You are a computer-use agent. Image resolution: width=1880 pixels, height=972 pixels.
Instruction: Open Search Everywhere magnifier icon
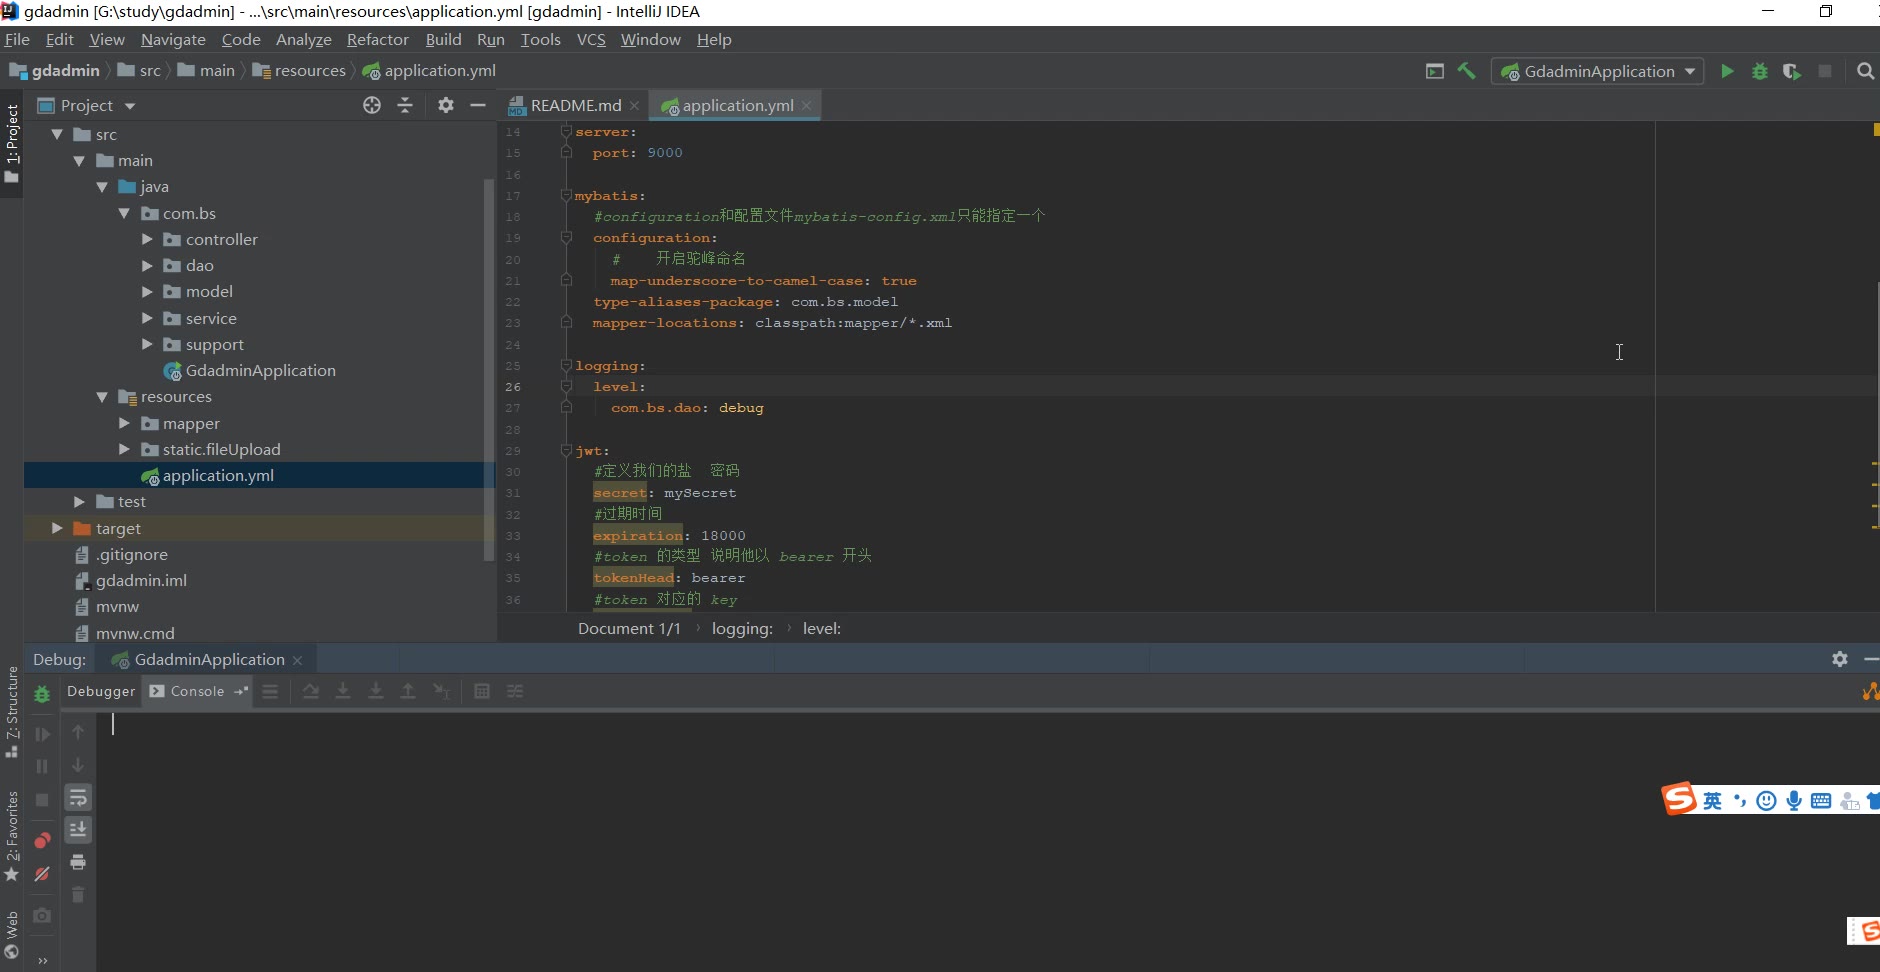pos(1865,71)
